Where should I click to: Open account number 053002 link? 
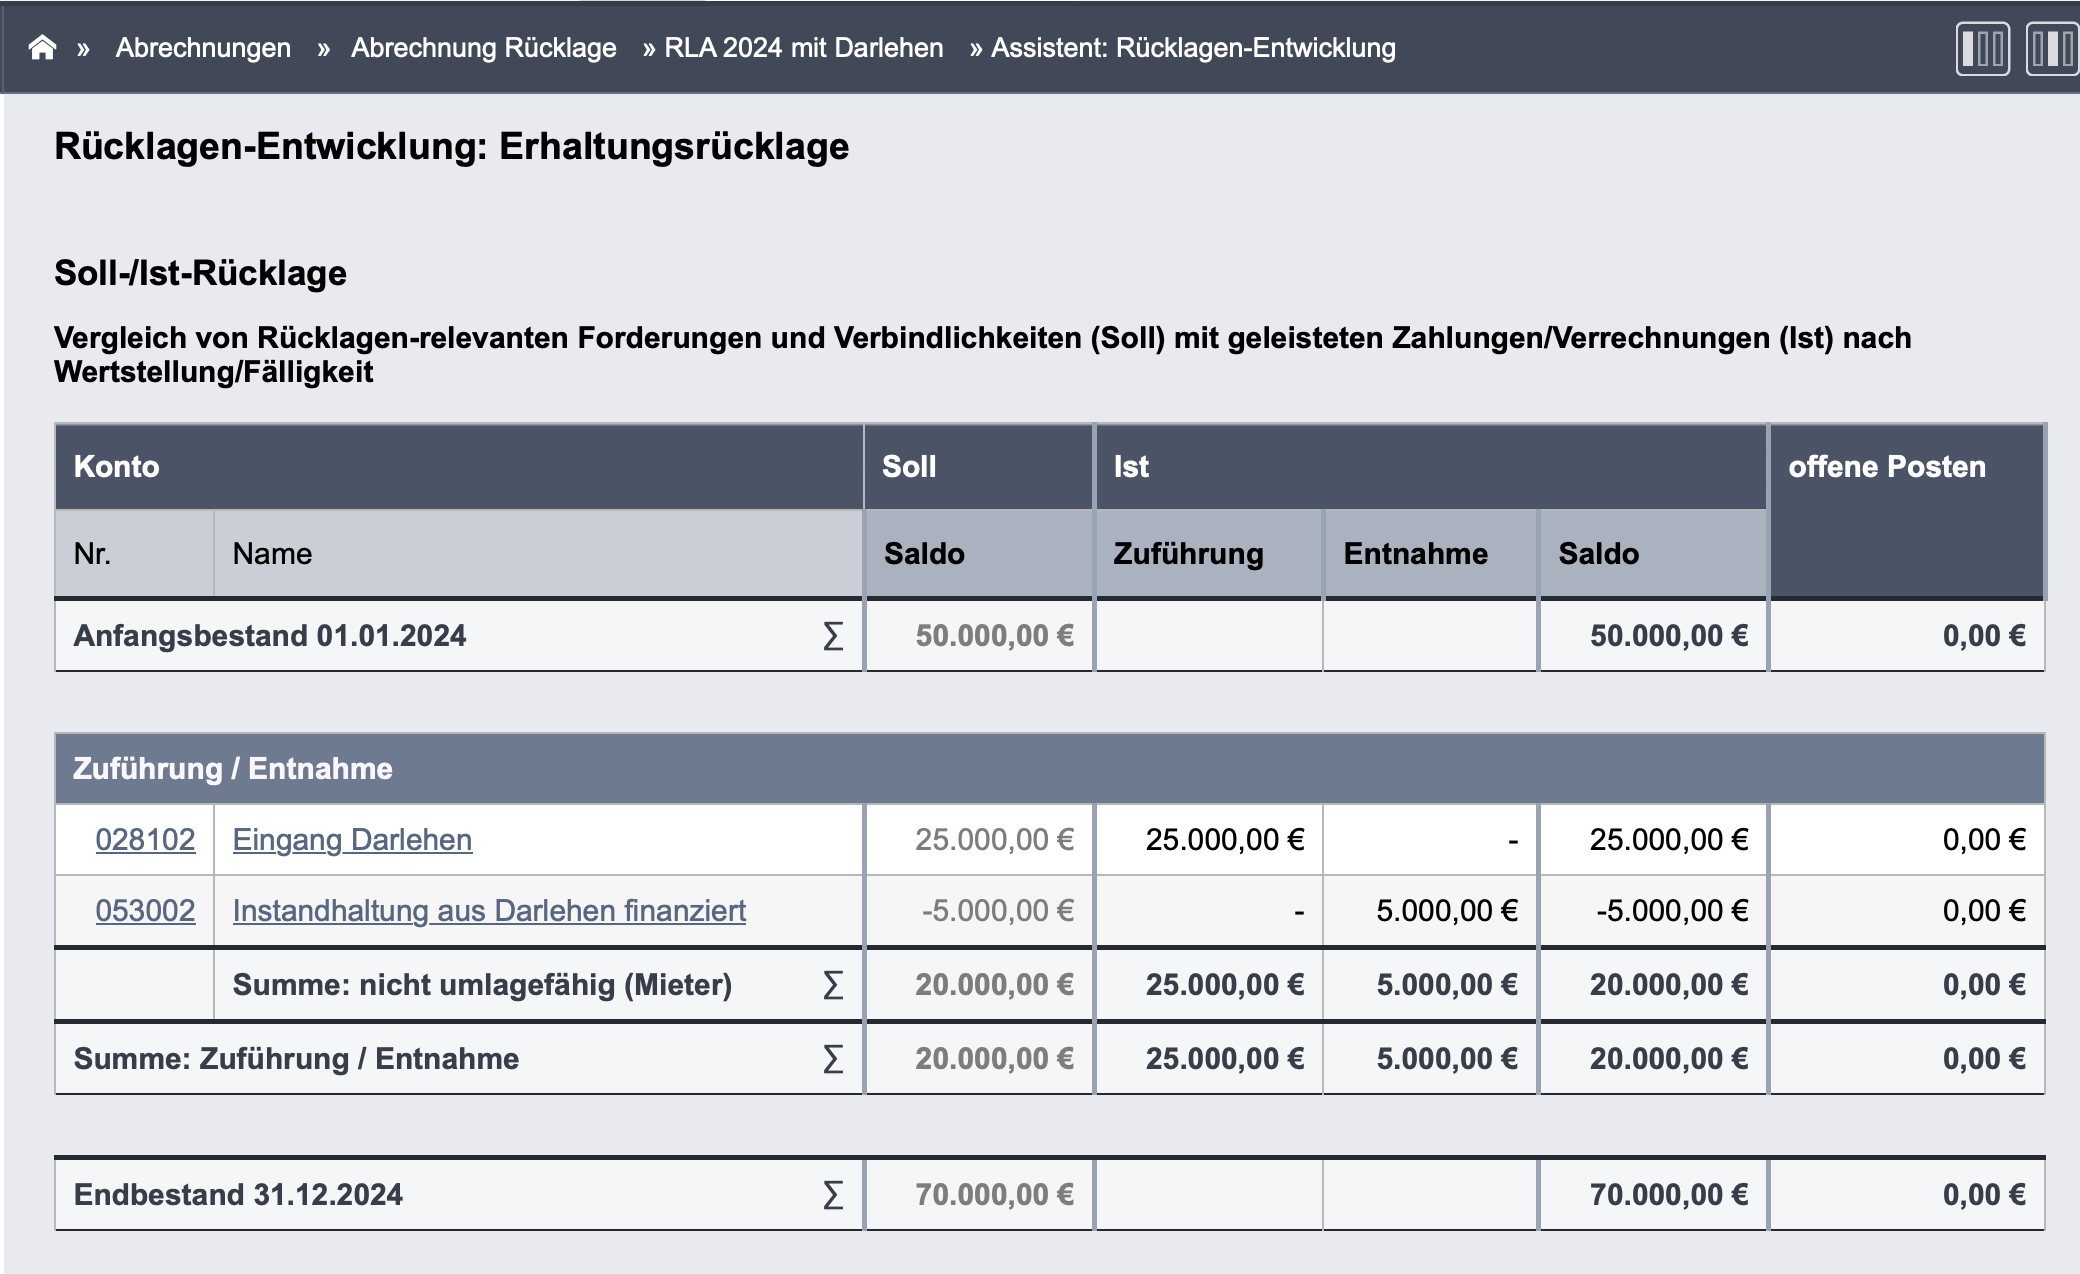[145, 911]
